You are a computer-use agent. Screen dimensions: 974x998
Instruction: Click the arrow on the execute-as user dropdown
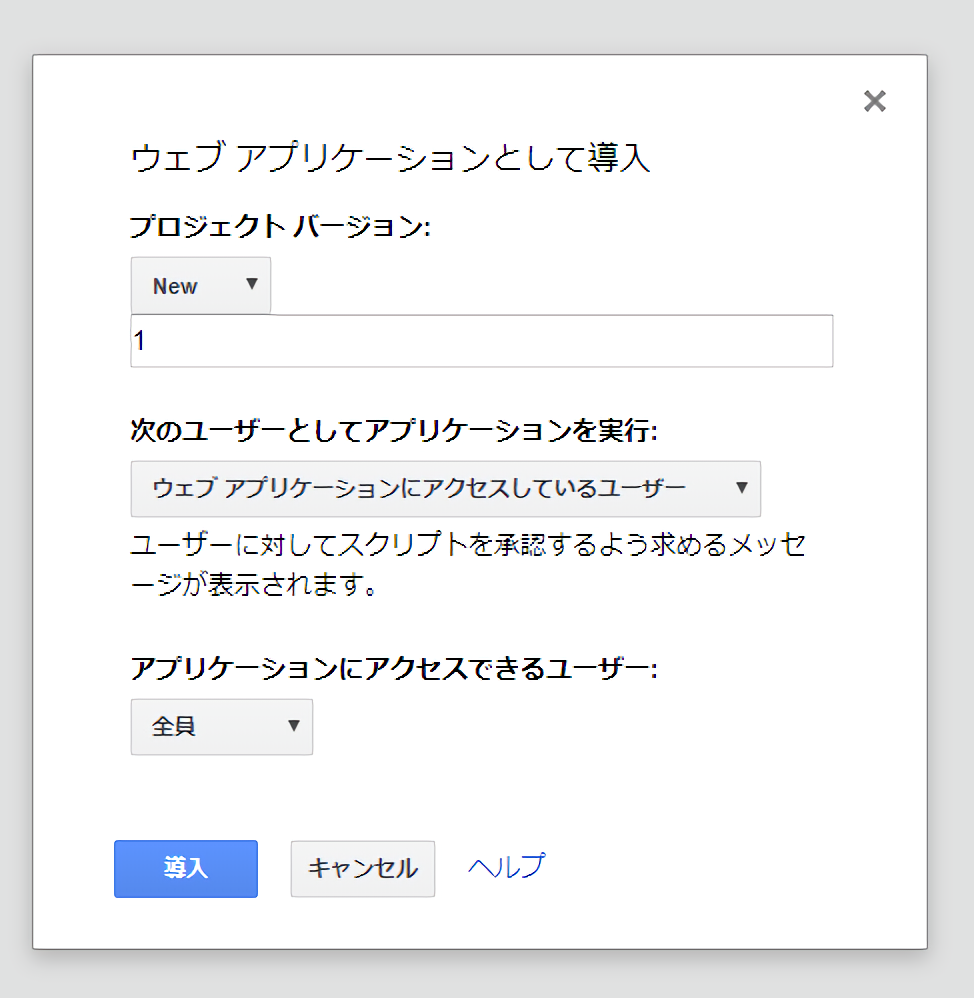click(741, 488)
